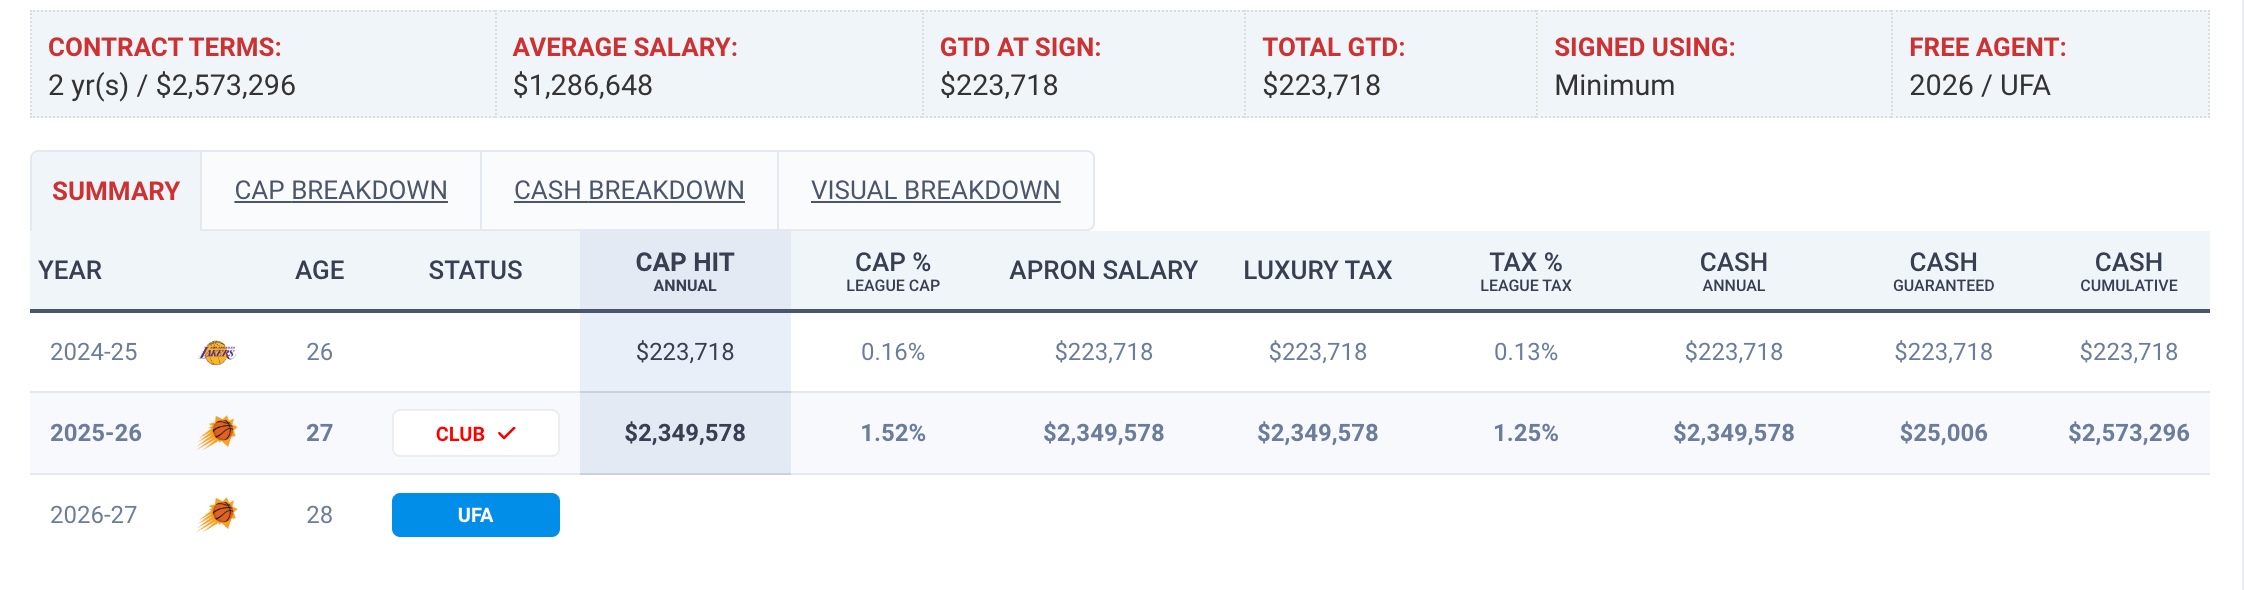This screenshot has height=590, width=2244.
Task: Select the SUMMARY tab
Action: pyautogui.click(x=116, y=191)
